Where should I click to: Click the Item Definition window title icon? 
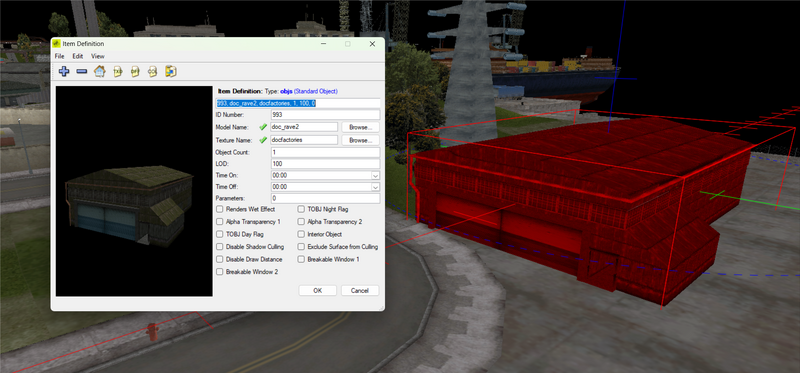point(57,44)
